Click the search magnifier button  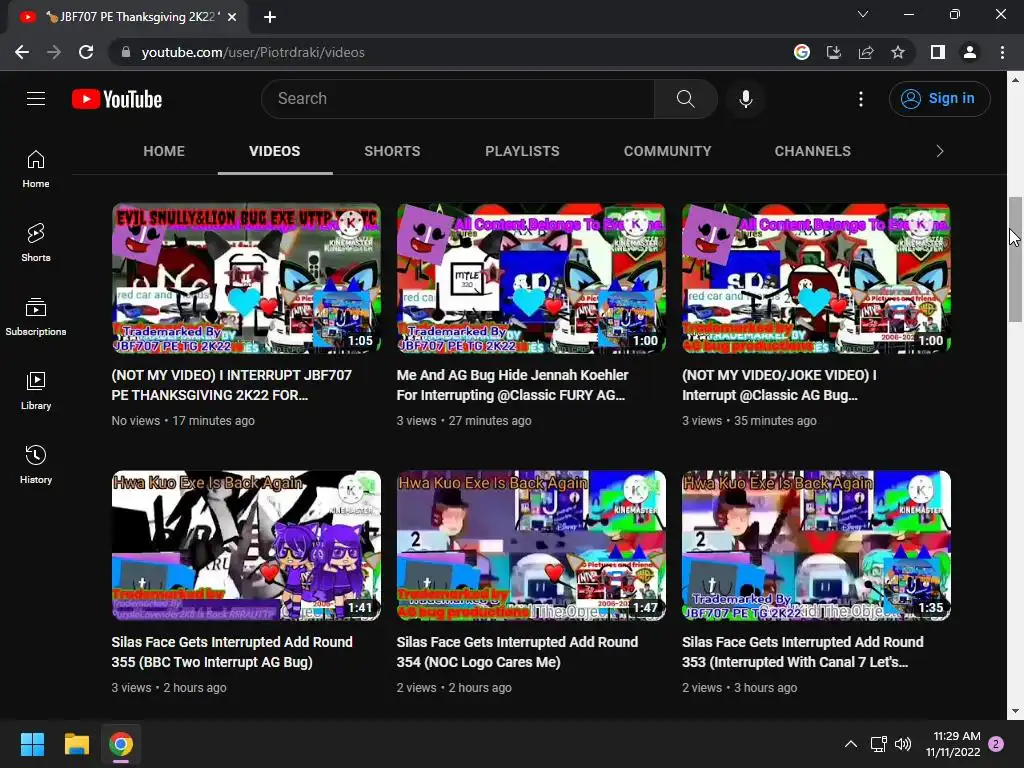pyautogui.click(x=686, y=99)
